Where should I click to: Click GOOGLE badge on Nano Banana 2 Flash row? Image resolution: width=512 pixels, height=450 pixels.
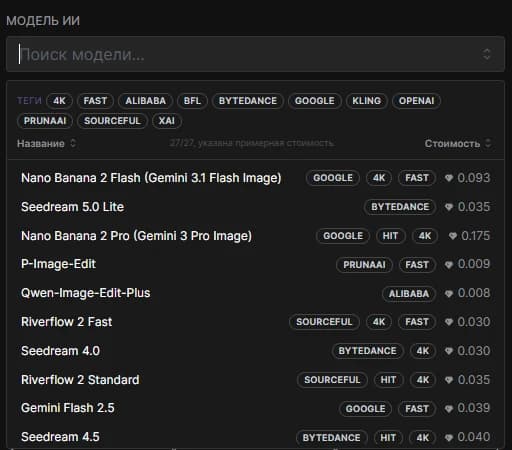pyautogui.click(x=333, y=178)
